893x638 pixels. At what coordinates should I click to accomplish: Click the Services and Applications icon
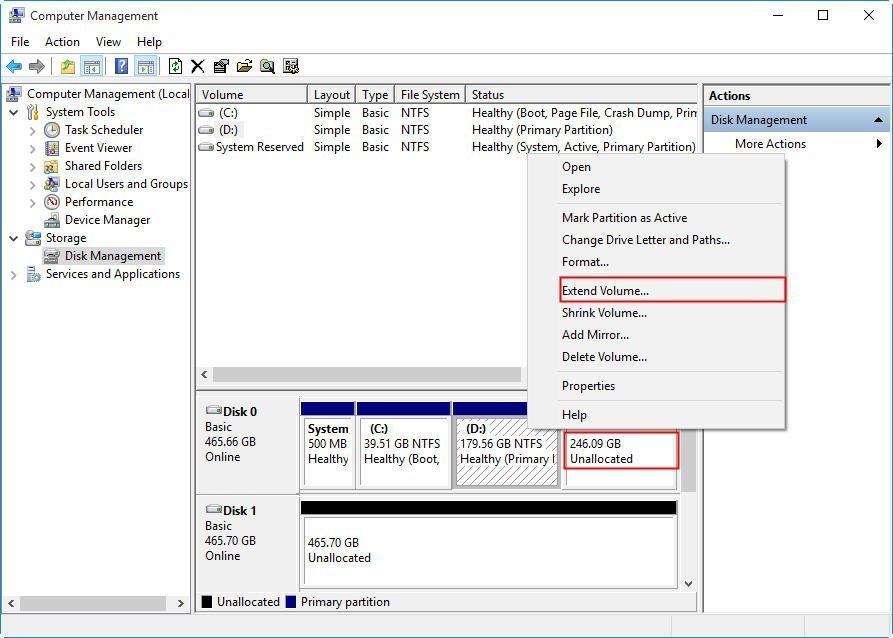pos(33,275)
